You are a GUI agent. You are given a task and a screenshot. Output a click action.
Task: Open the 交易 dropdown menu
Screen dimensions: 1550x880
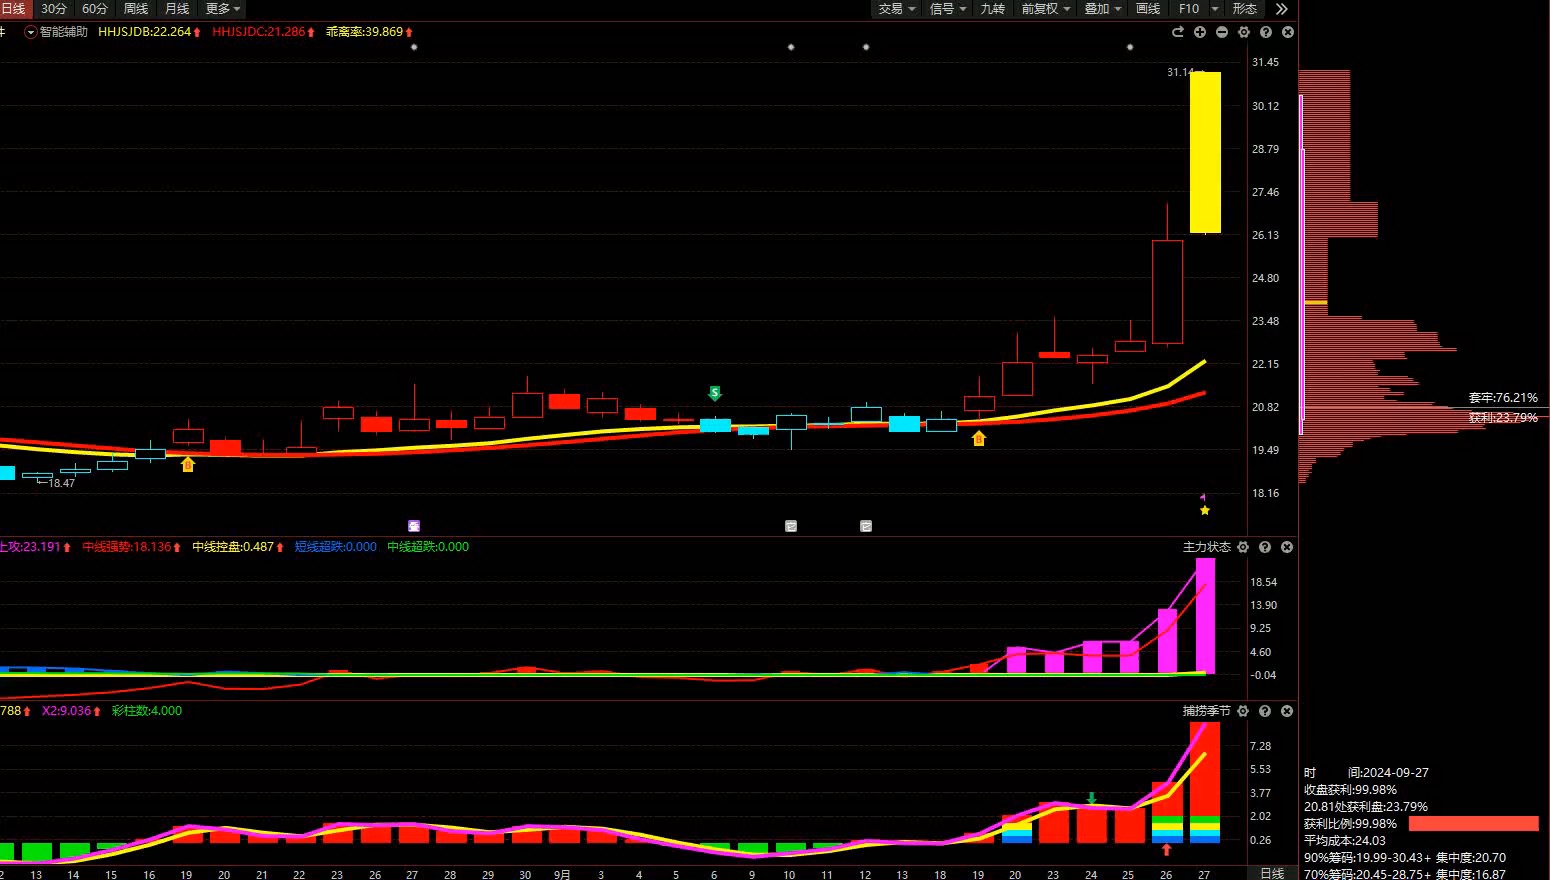point(897,8)
